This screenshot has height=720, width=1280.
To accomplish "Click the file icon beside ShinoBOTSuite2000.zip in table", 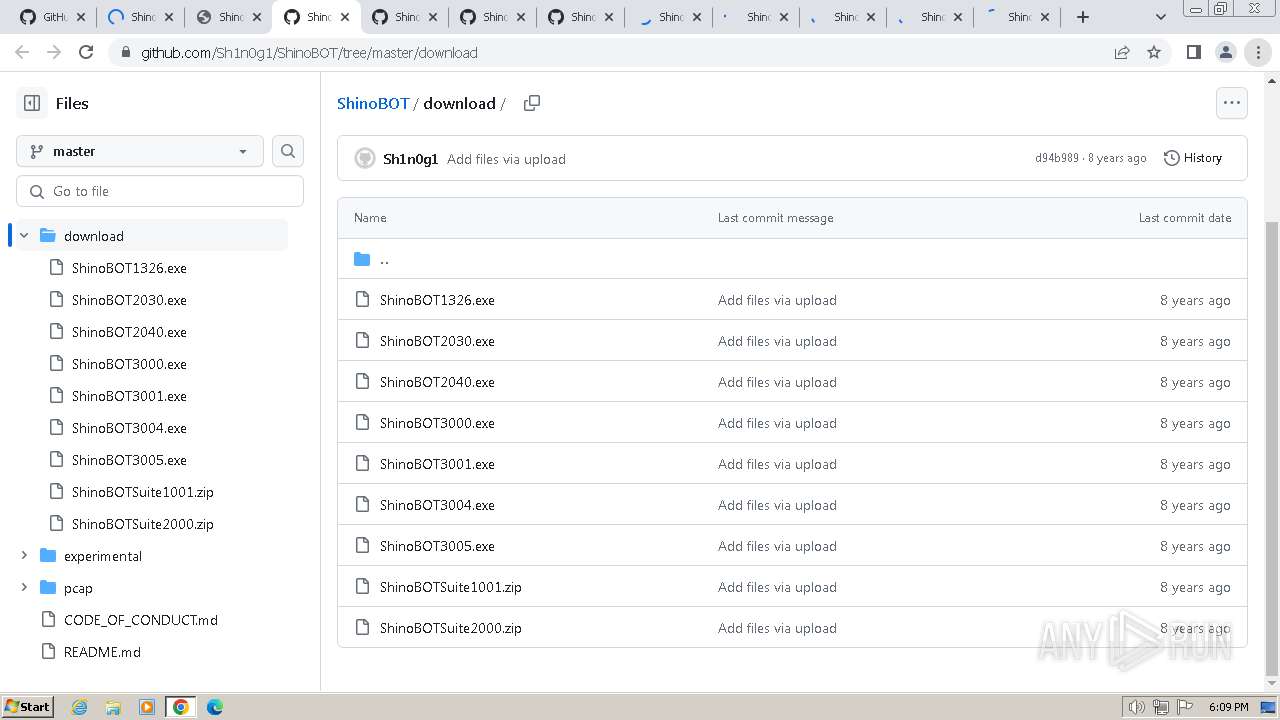I will coord(362,628).
